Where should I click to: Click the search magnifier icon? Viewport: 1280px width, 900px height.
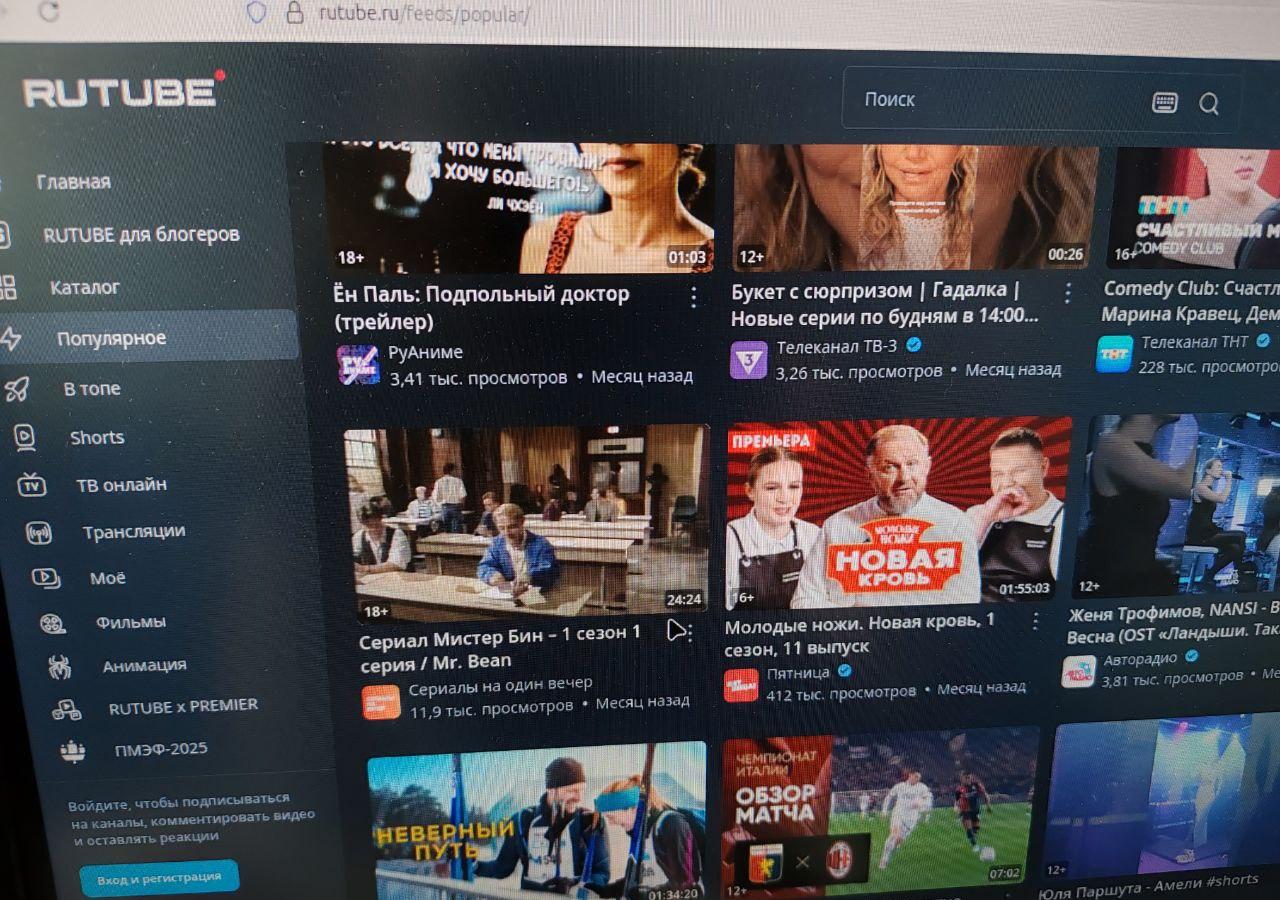pos(1209,104)
